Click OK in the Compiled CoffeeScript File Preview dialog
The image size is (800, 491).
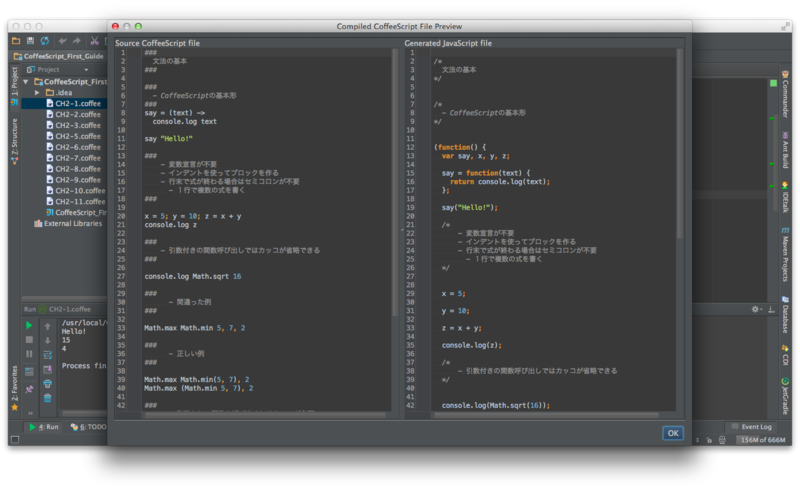click(x=673, y=433)
